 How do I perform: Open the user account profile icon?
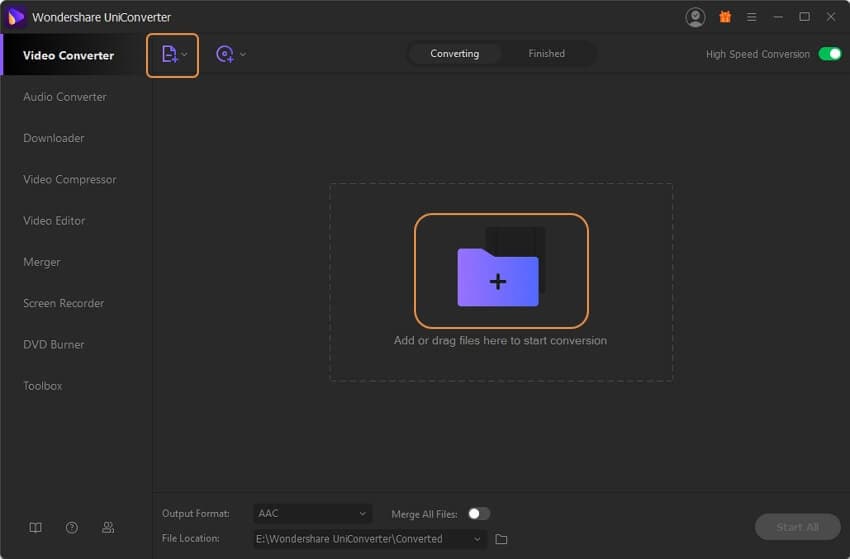695,17
